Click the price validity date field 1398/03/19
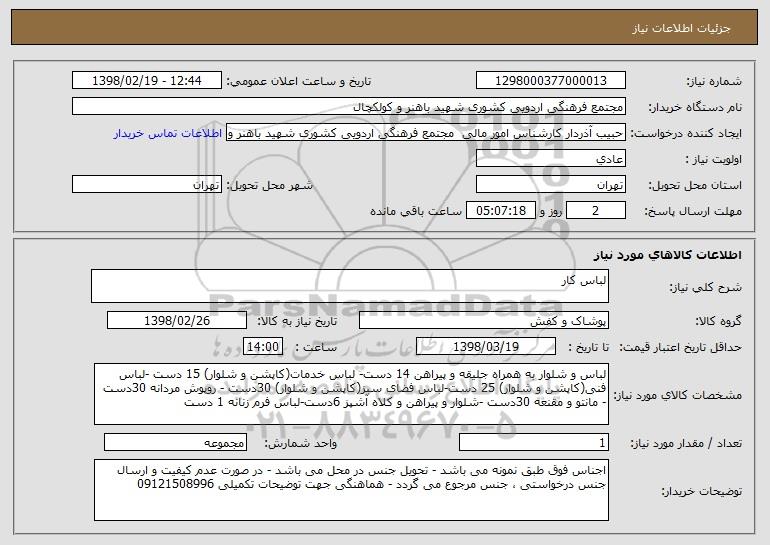This screenshot has height=545, width=770. [x=486, y=347]
